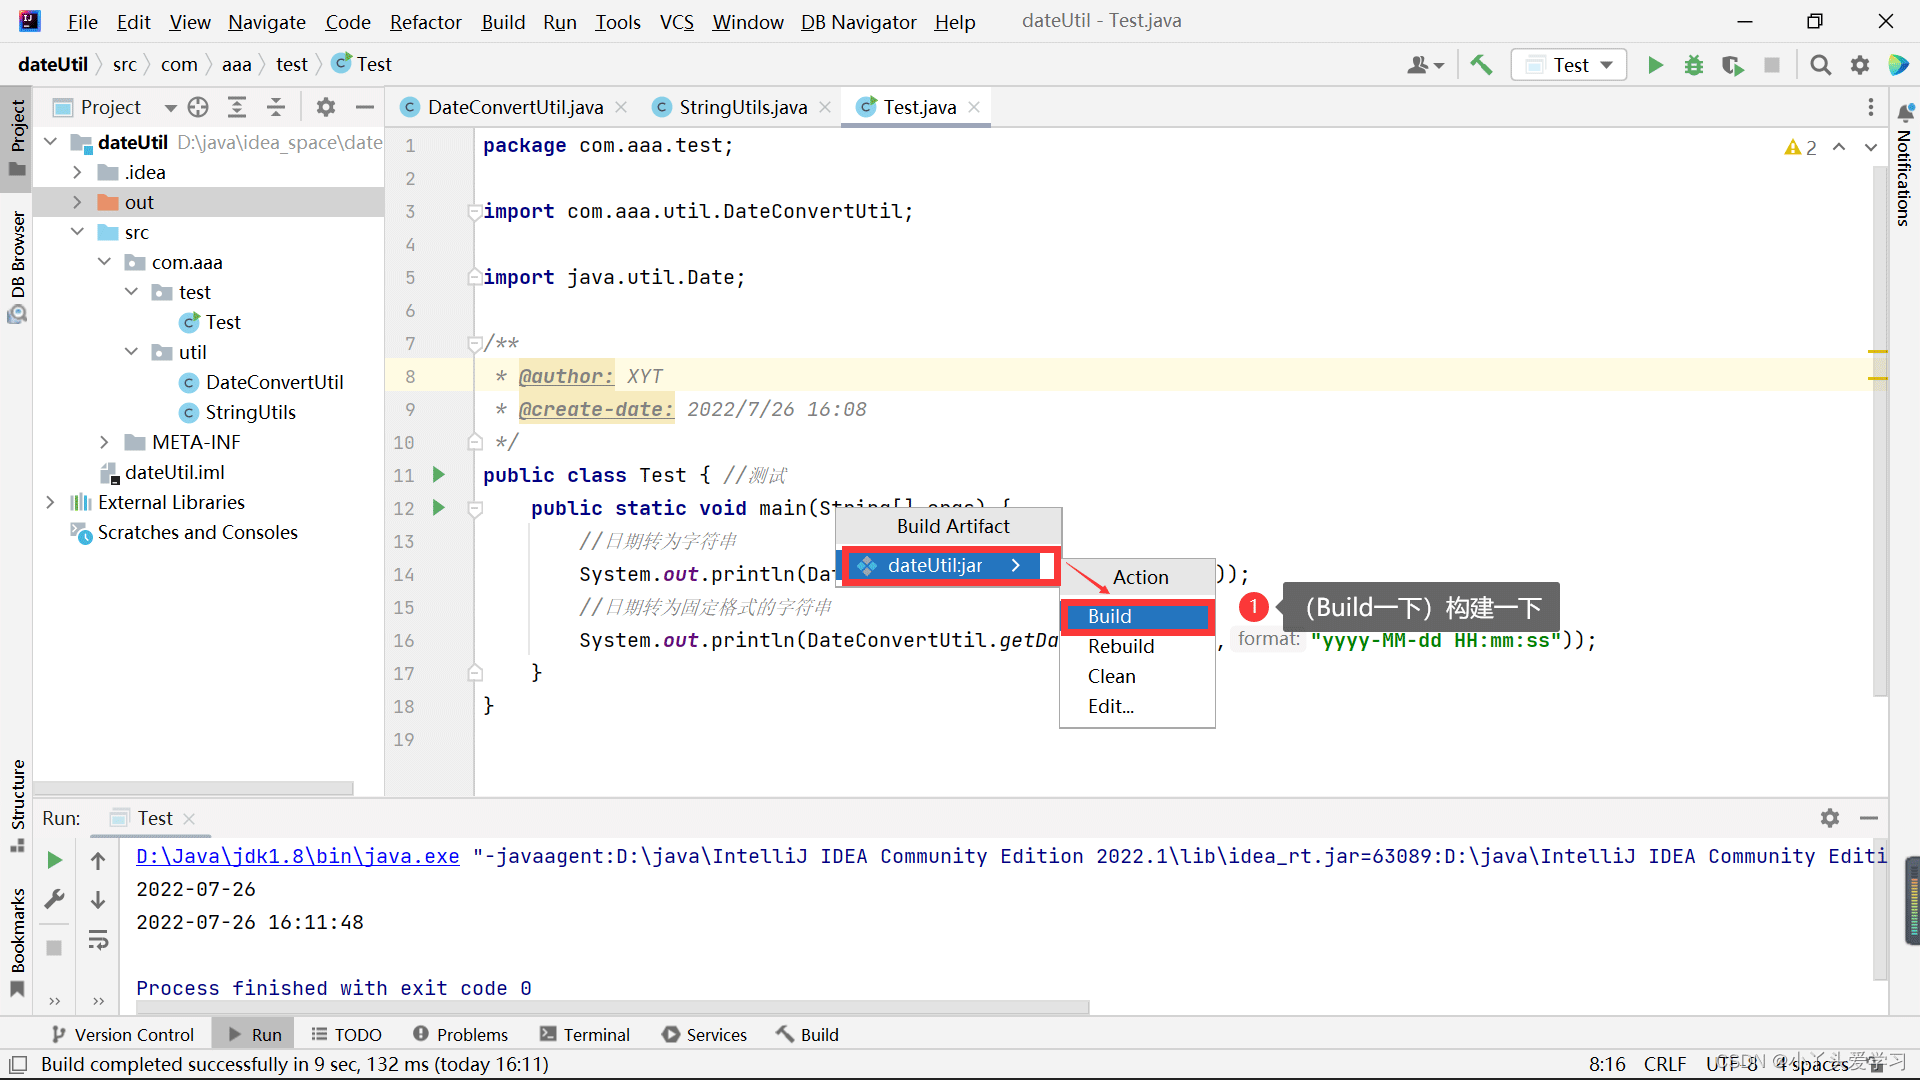
Task: Click the Debug bug icon in toolbar
Action: tap(1694, 65)
